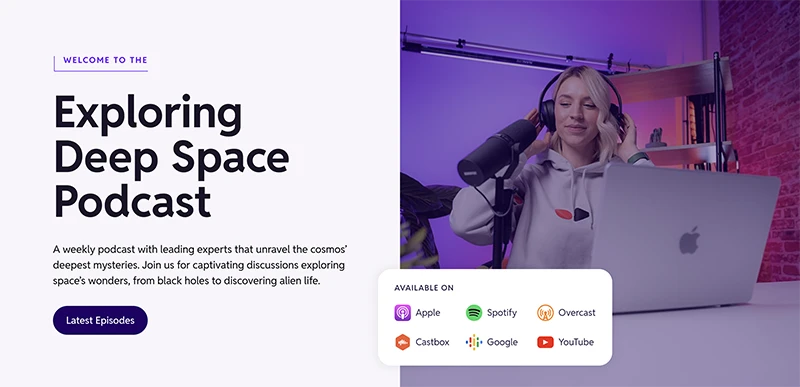Click the Overcast logo icon
Image resolution: width=800 pixels, height=387 pixels.
[x=545, y=313]
